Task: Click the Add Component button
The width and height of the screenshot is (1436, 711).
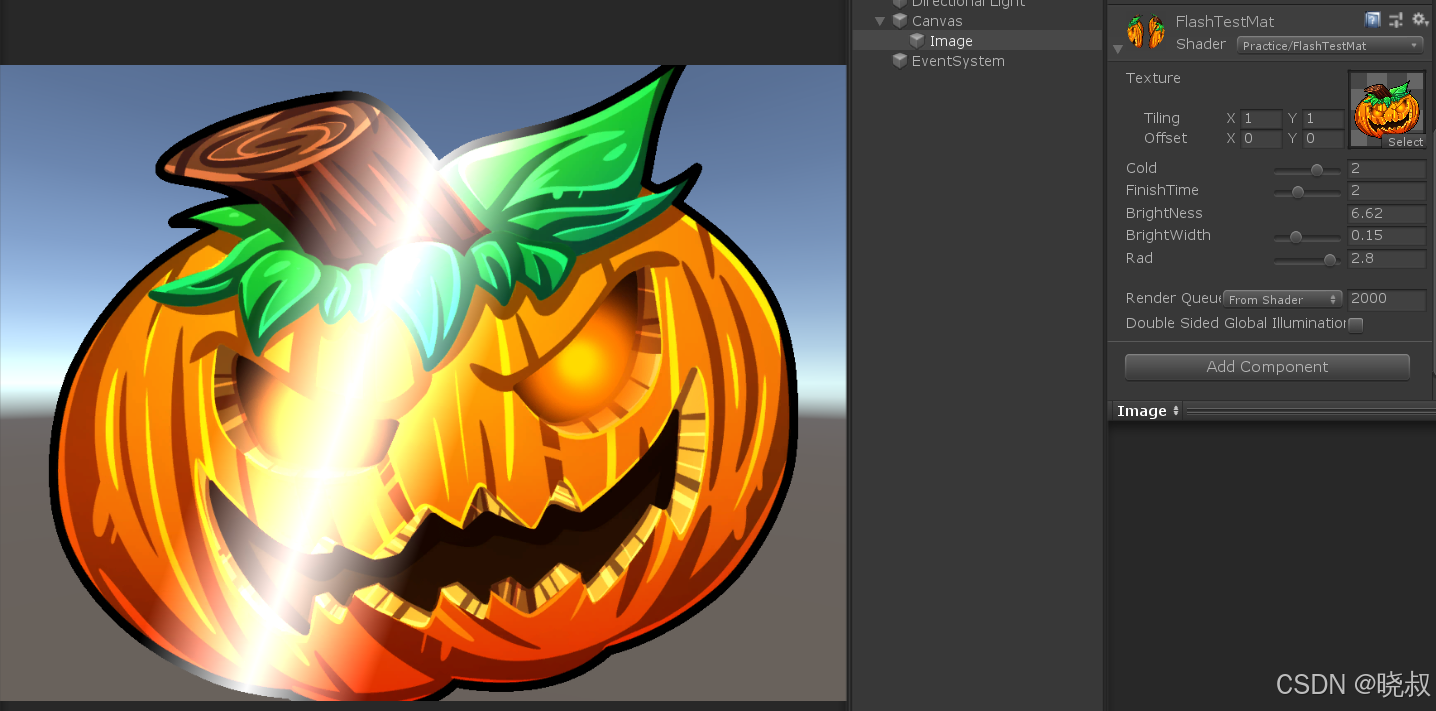Action: coord(1267,367)
